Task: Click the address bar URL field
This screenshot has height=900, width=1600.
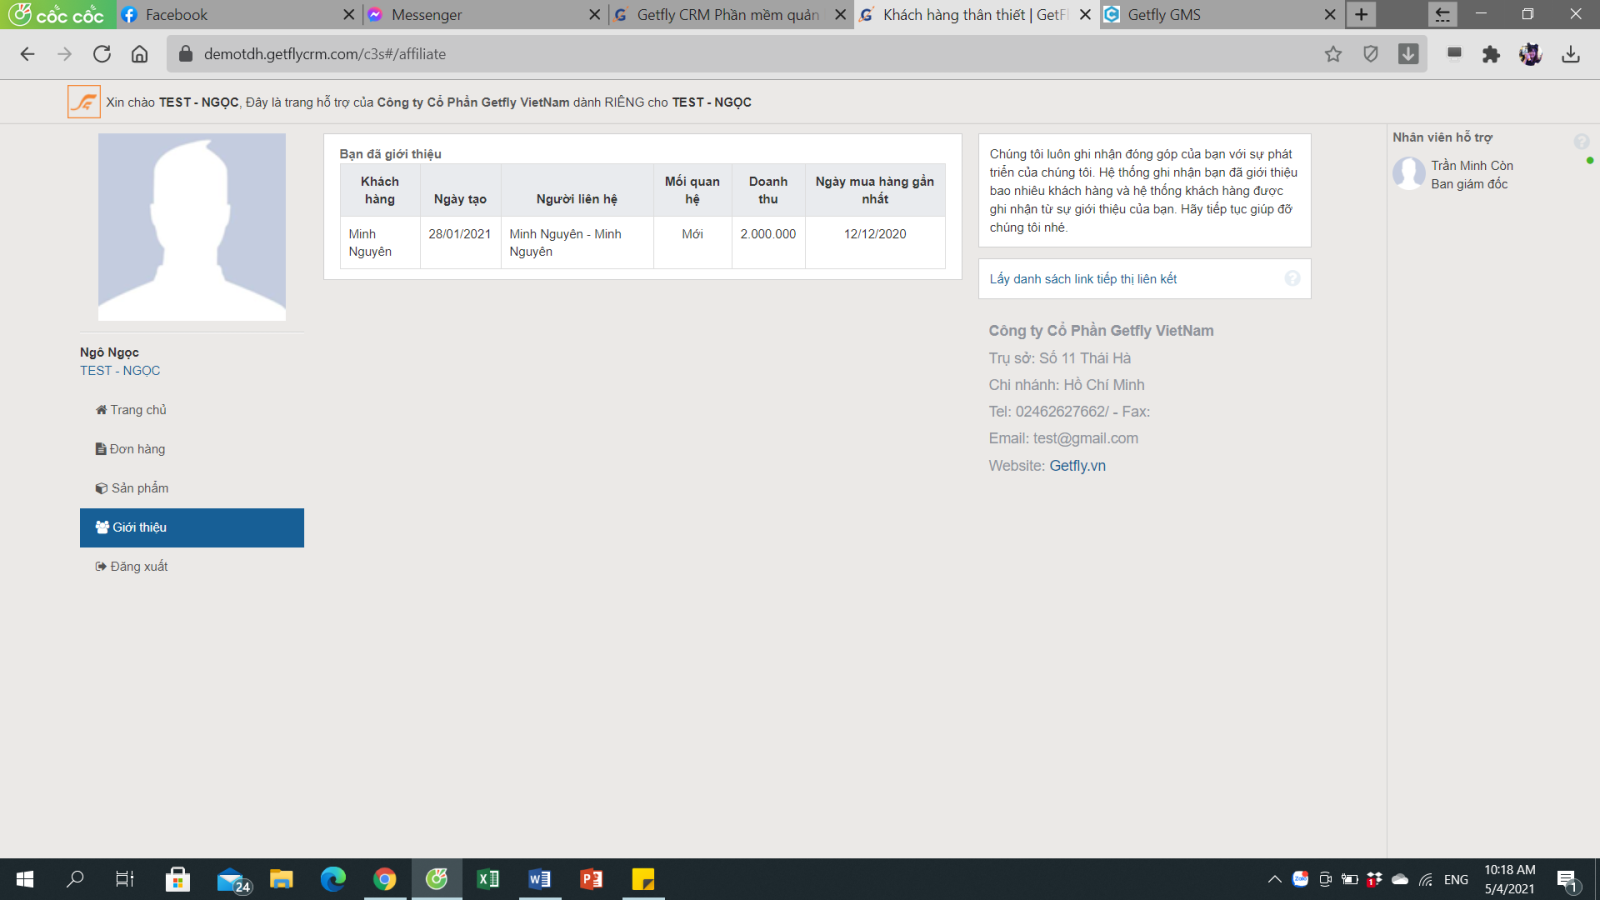Action: click(x=700, y=54)
